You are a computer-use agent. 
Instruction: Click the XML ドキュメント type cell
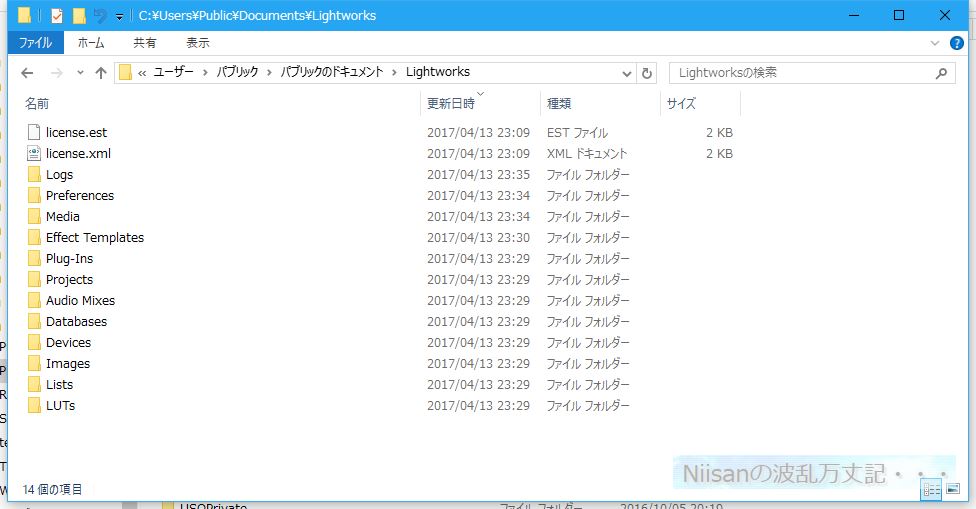(587, 154)
